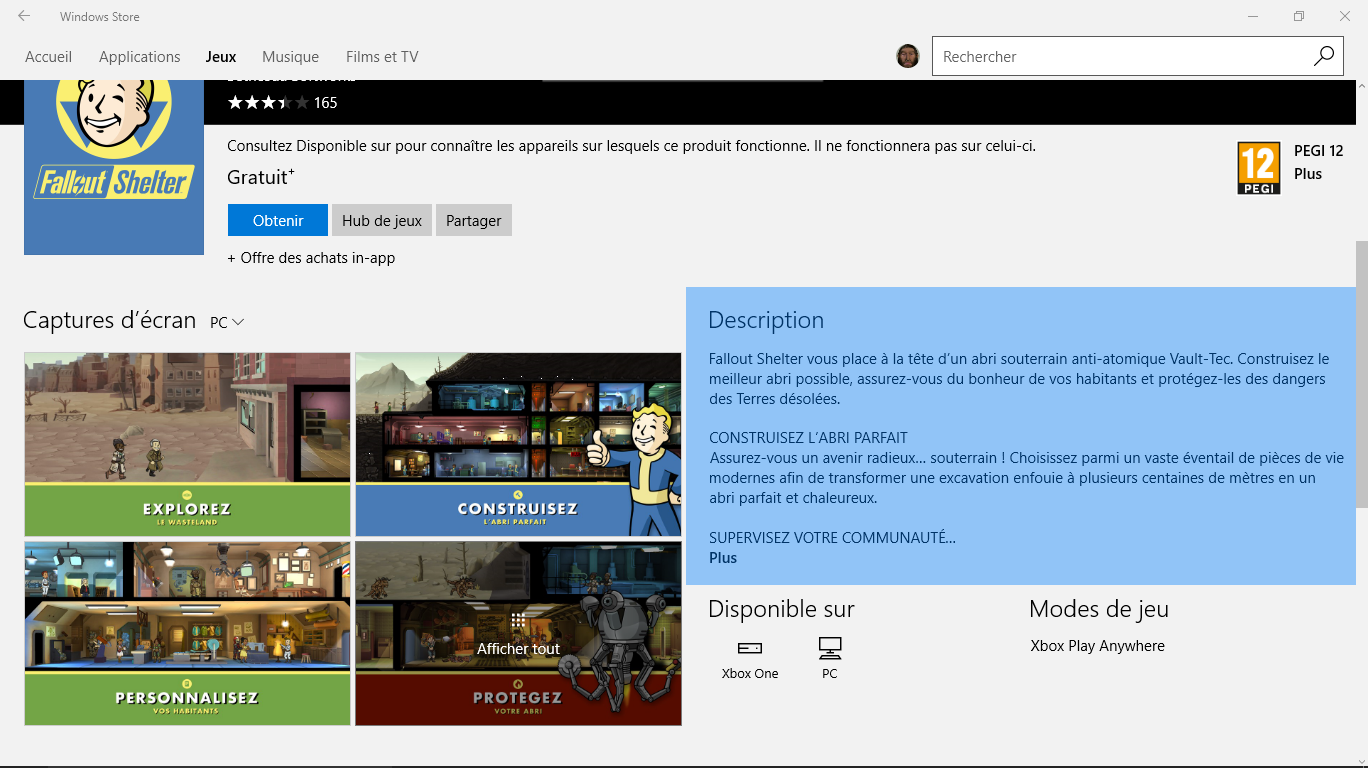Click Offre des achats in-app text
This screenshot has height=768, width=1368.
click(311, 258)
